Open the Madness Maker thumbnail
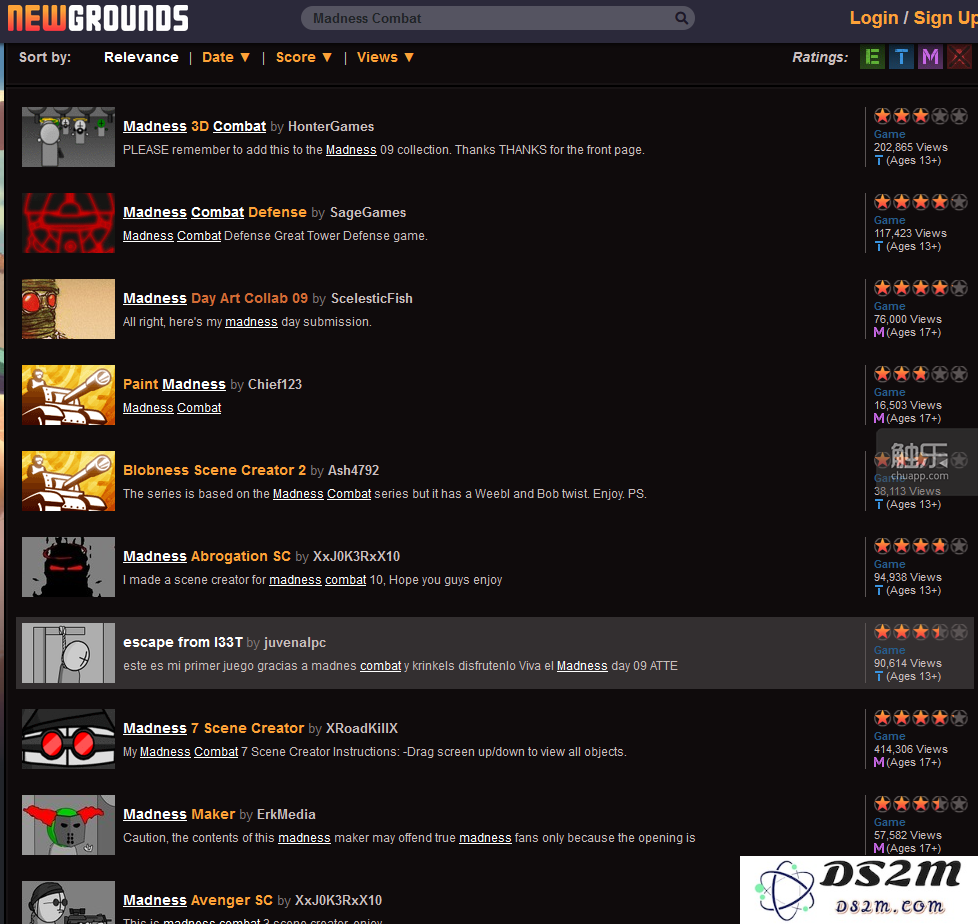Image resolution: width=978 pixels, height=924 pixels. coord(69,825)
